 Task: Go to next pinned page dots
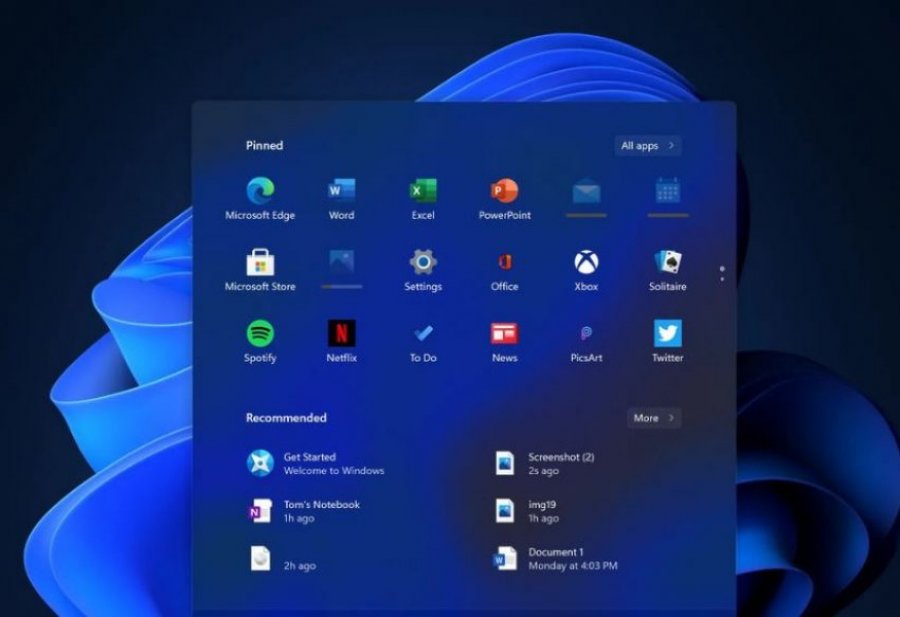(721, 274)
